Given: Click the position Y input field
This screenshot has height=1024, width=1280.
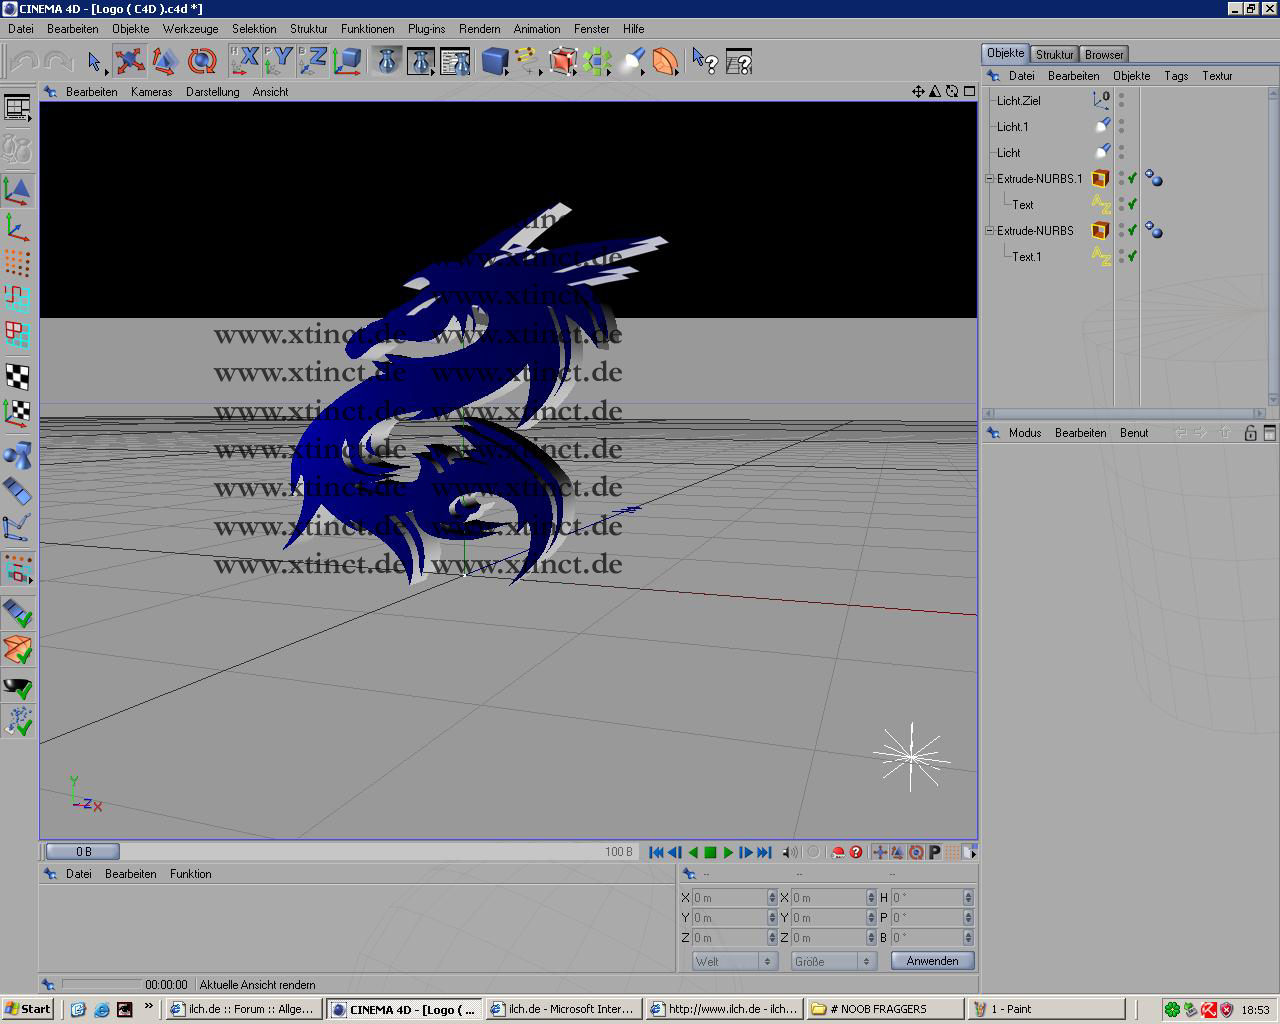Looking at the screenshot, I should (x=729, y=917).
